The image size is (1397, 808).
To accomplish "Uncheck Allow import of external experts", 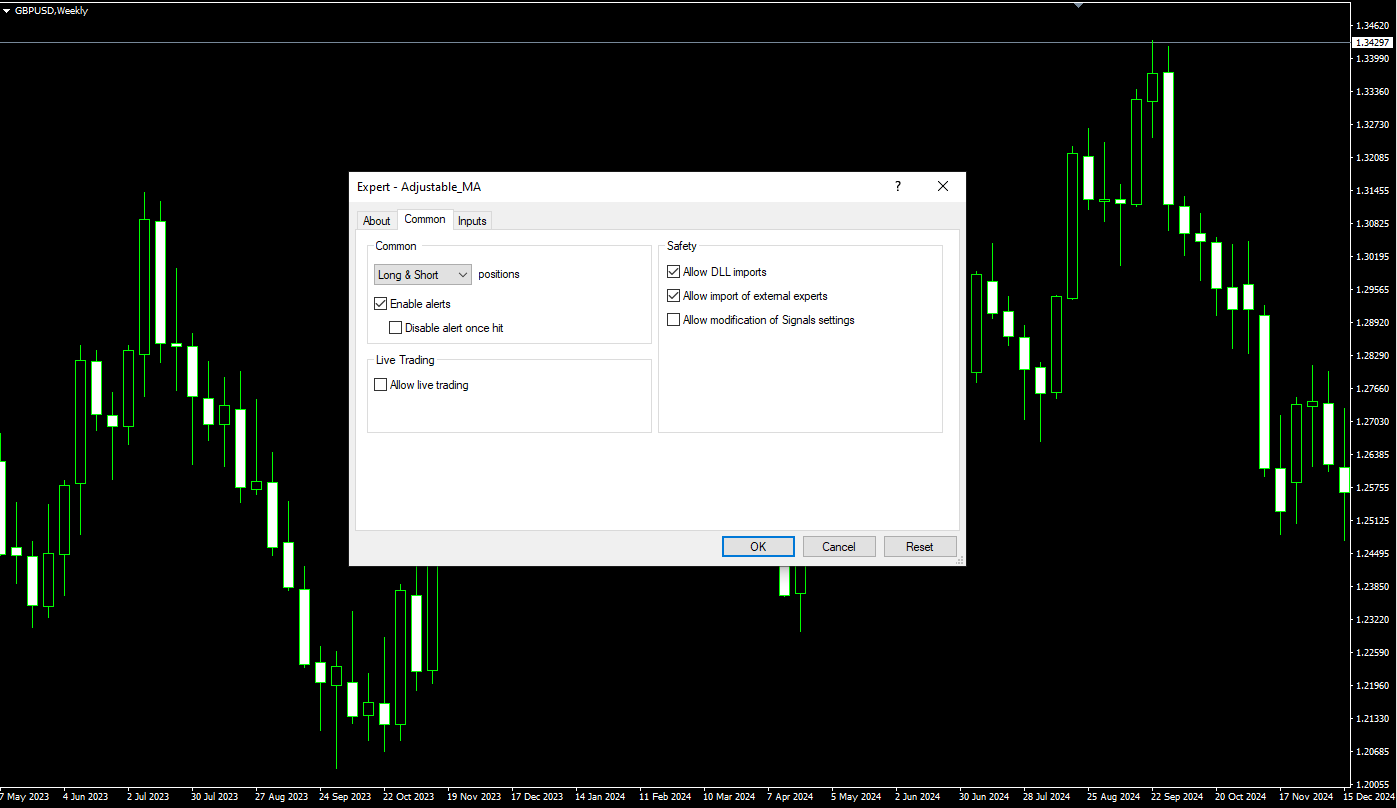I will click(674, 296).
